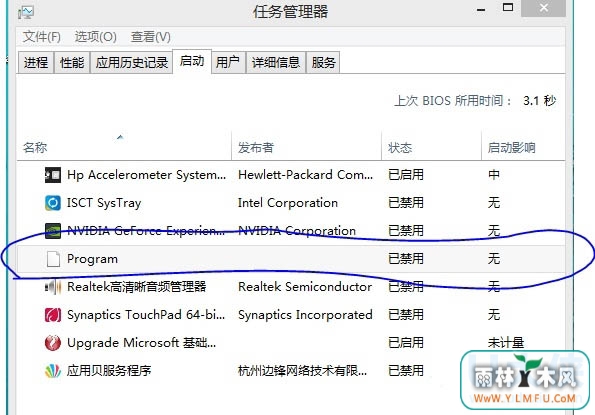Click publisher Intel Corporation
The width and height of the screenshot is (595, 415).
pos(288,203)
